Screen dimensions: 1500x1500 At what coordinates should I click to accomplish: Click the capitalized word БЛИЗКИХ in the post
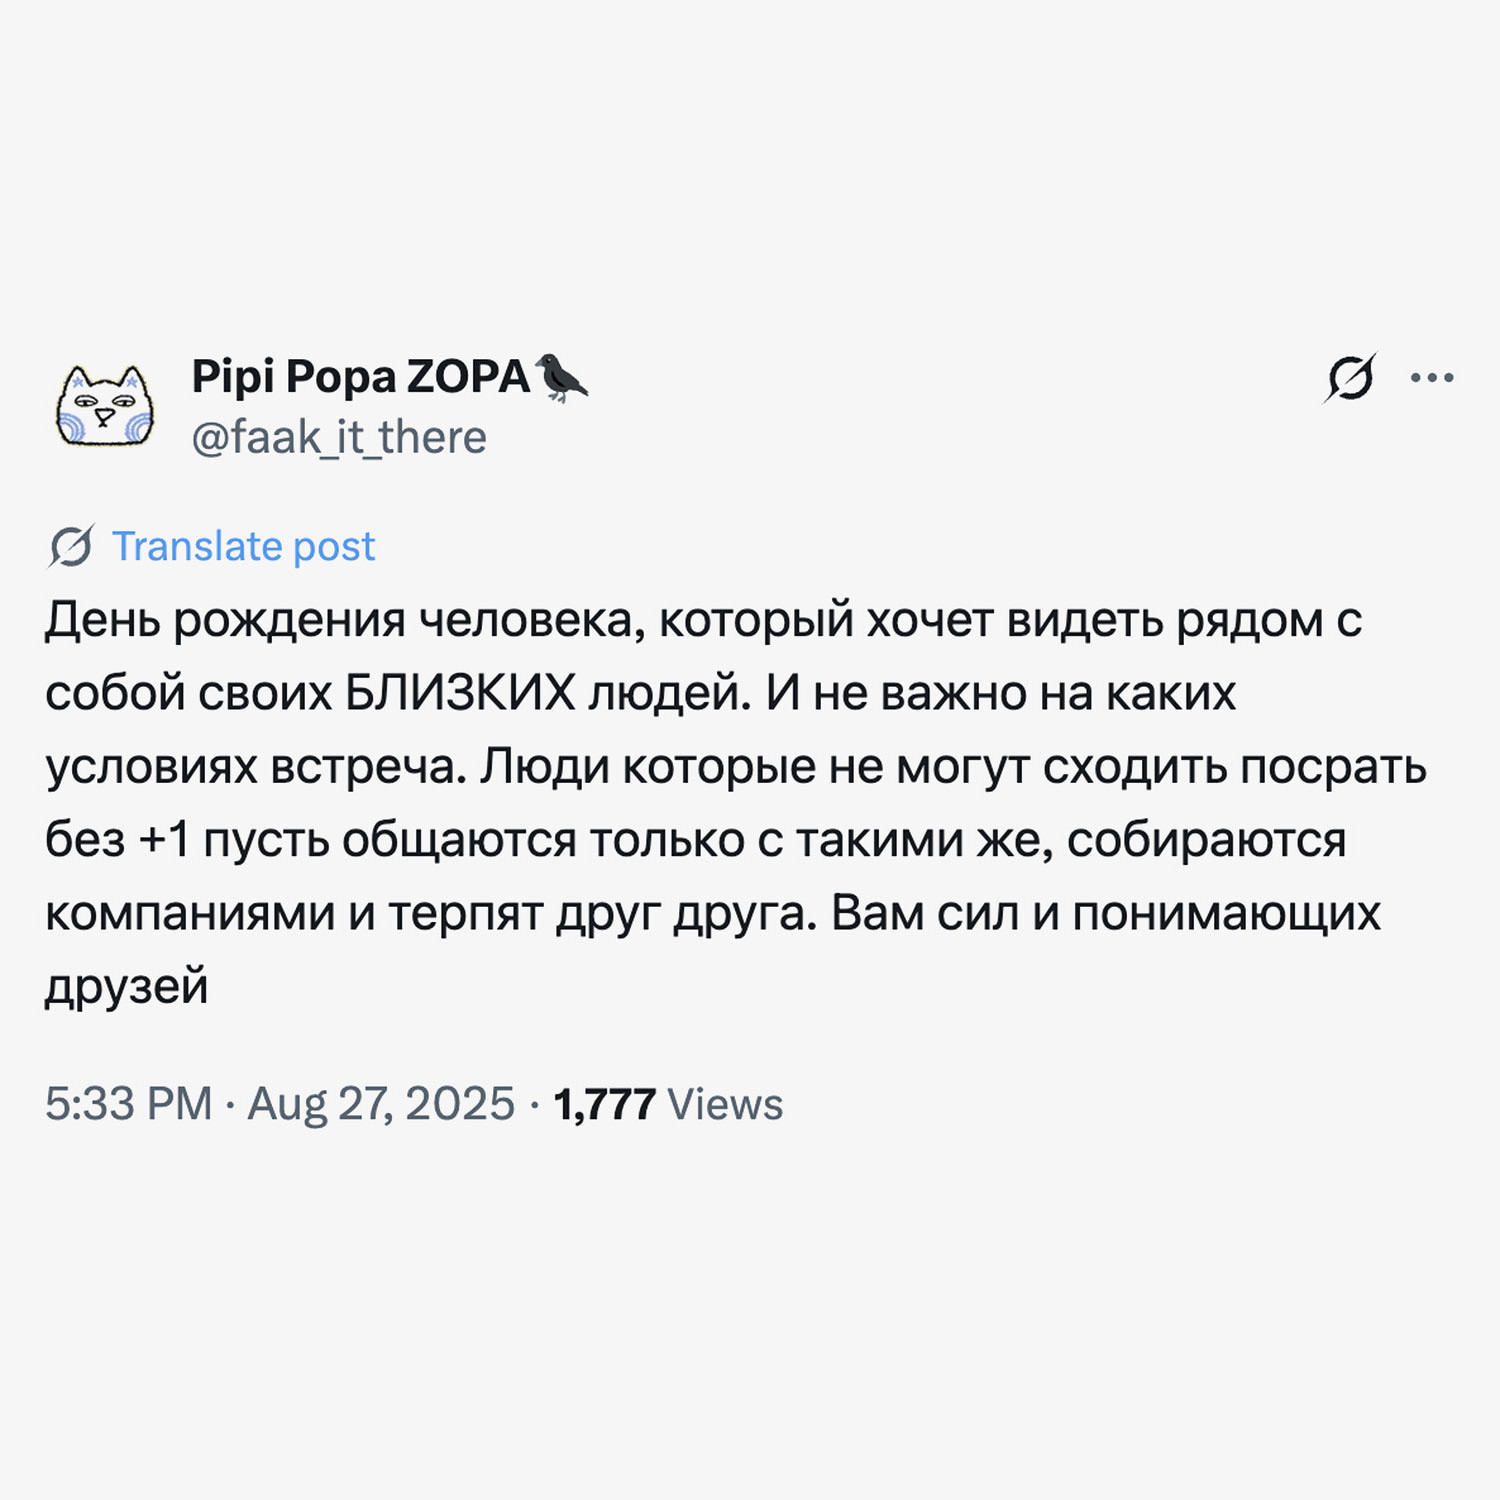(460, 693)
